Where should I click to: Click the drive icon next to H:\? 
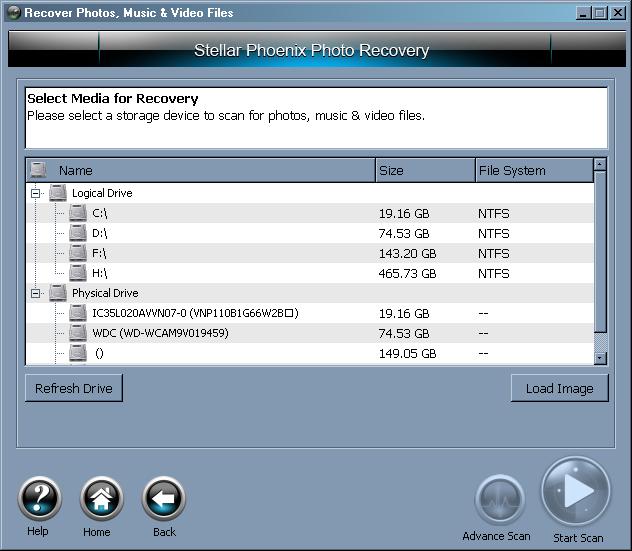click(x=78, y=273)
